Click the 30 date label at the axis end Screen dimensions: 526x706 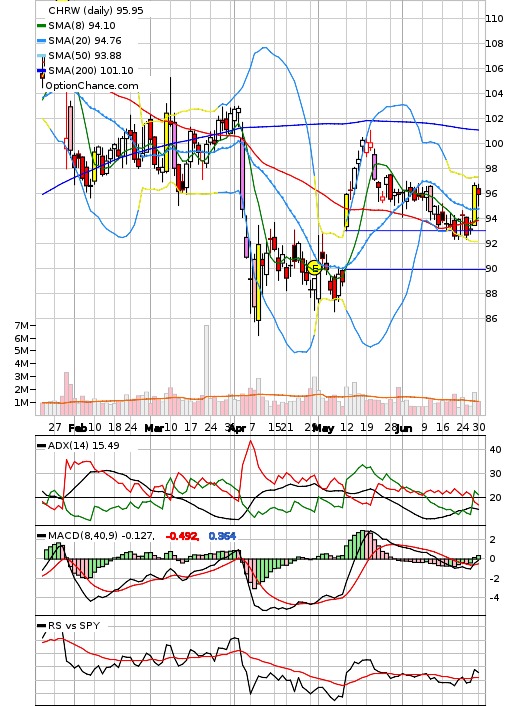(x=479, y=427)
